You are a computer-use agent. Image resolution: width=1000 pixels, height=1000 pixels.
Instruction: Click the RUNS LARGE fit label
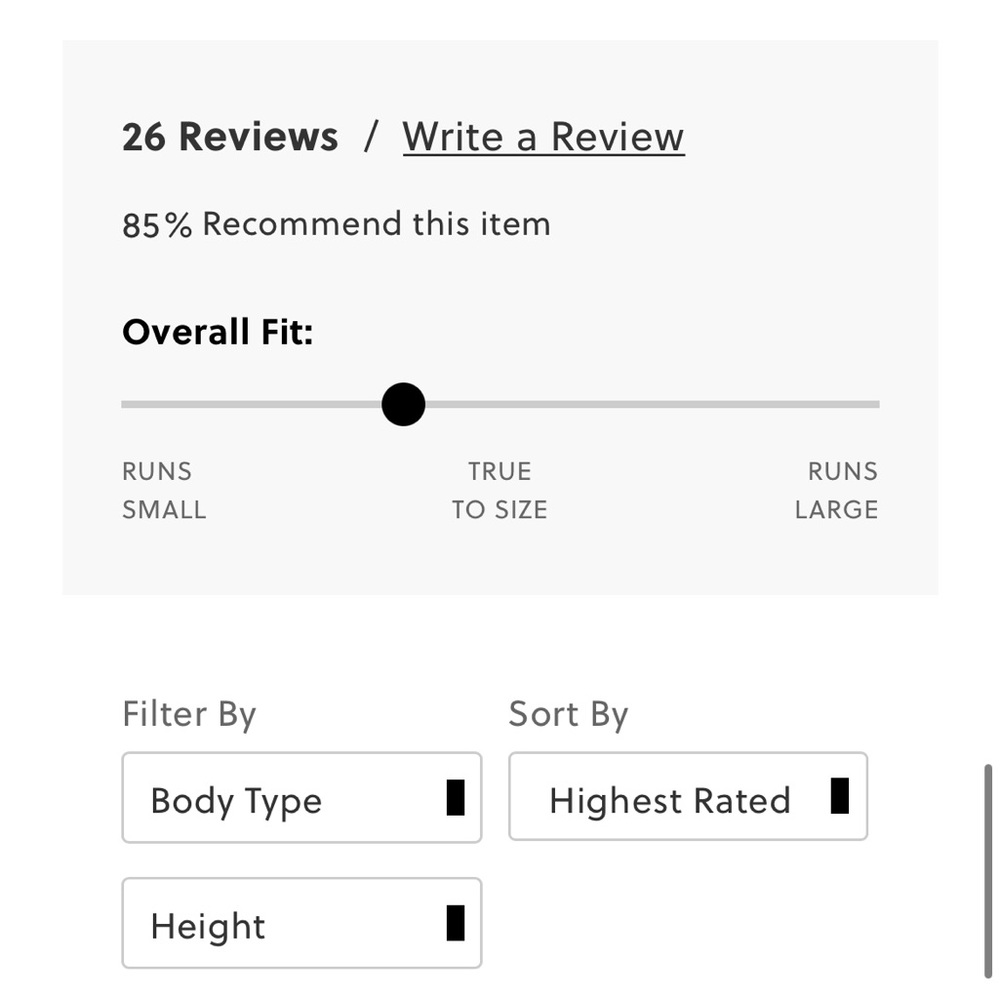click(837, 490)
